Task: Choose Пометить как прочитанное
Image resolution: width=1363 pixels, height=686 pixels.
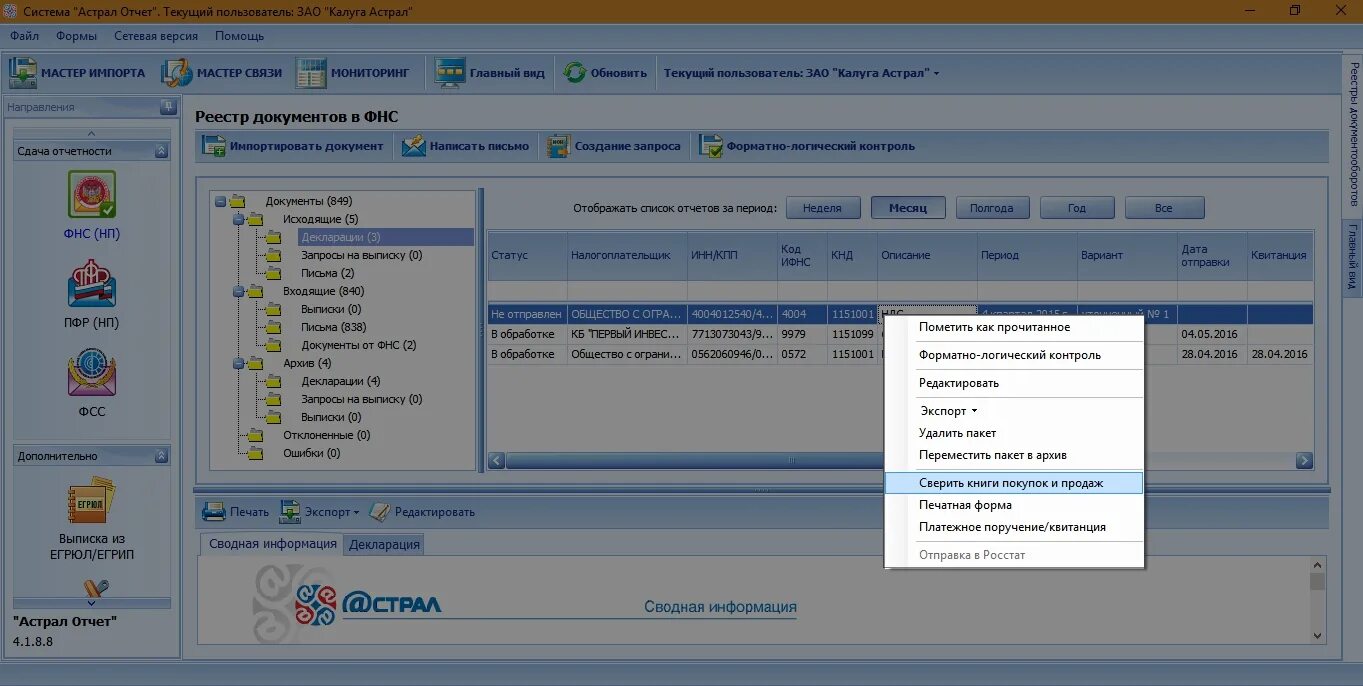Action: point(1014,327)
